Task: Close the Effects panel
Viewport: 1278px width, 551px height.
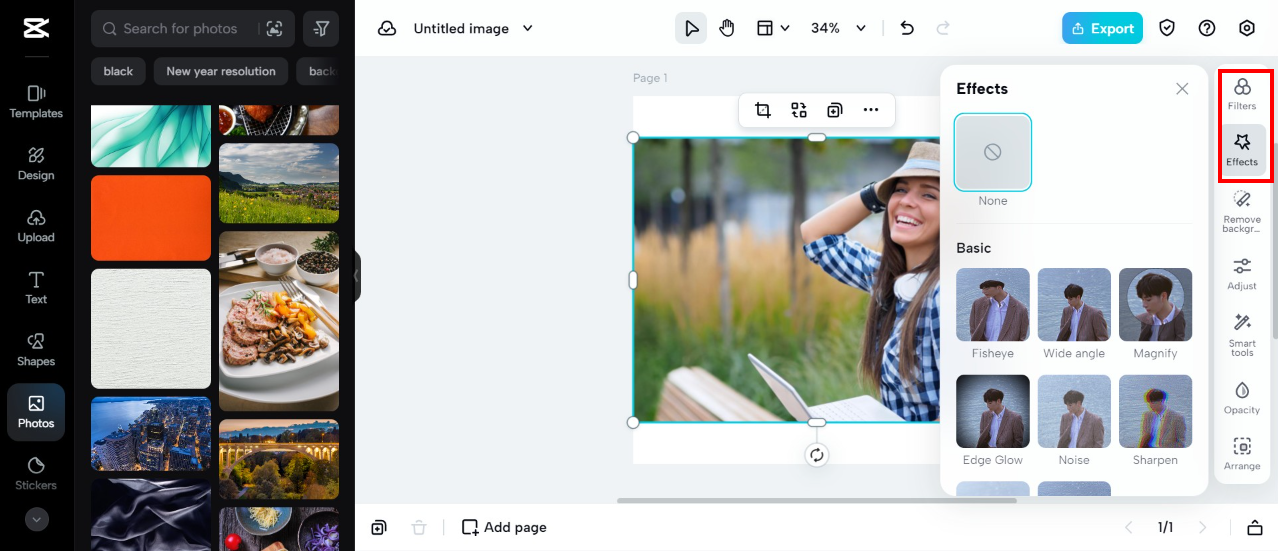Action: click(x=1182, y=89)
